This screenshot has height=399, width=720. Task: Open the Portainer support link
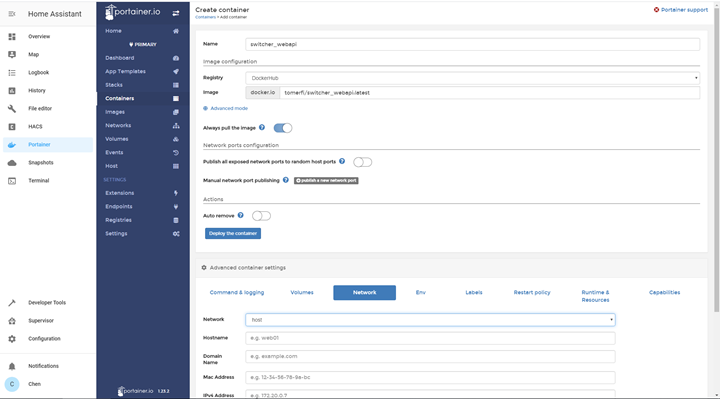pos(681,10)
